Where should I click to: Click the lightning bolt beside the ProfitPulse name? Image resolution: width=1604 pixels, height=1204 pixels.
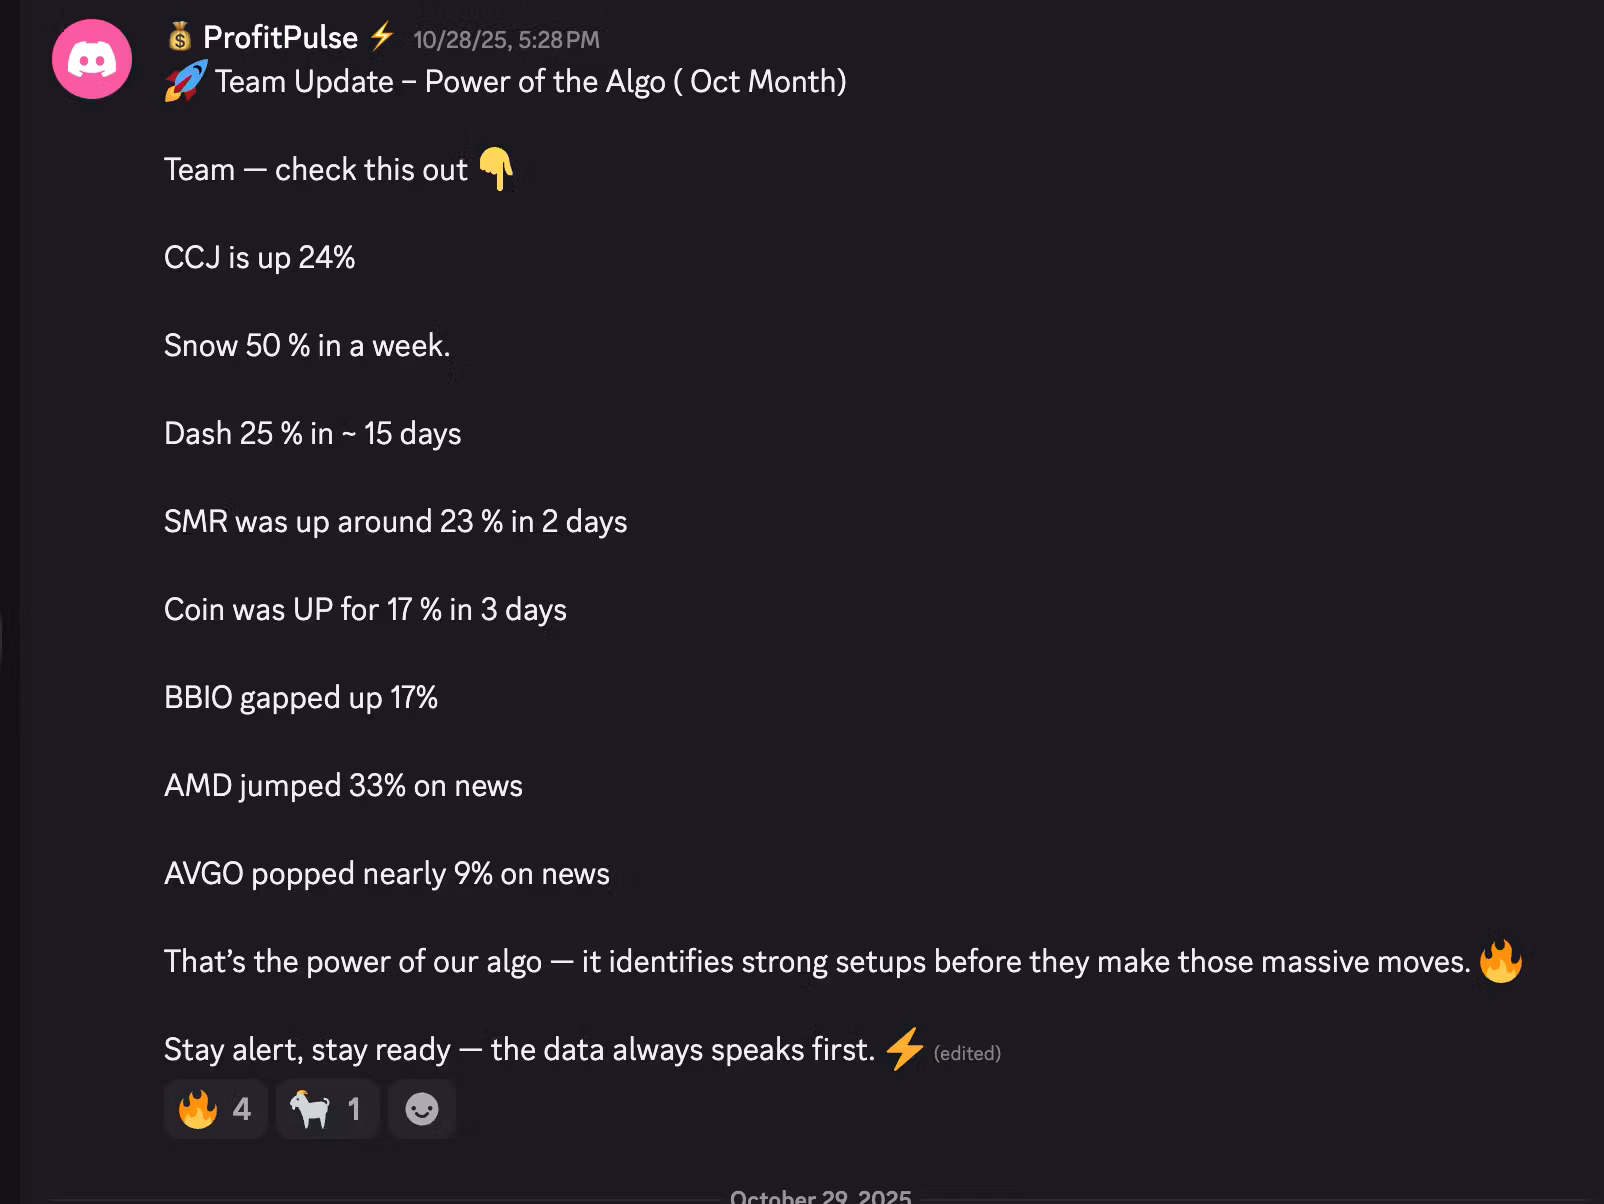pyautogui.click(x=381, y=38)
